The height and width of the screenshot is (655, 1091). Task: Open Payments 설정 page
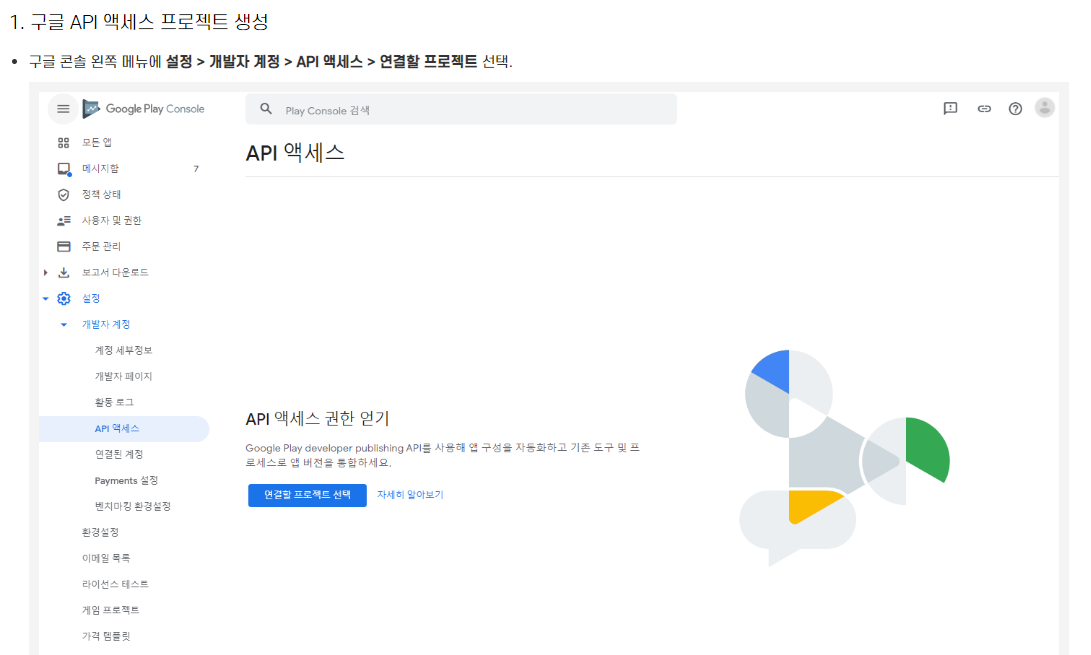[x=126, y=480]
